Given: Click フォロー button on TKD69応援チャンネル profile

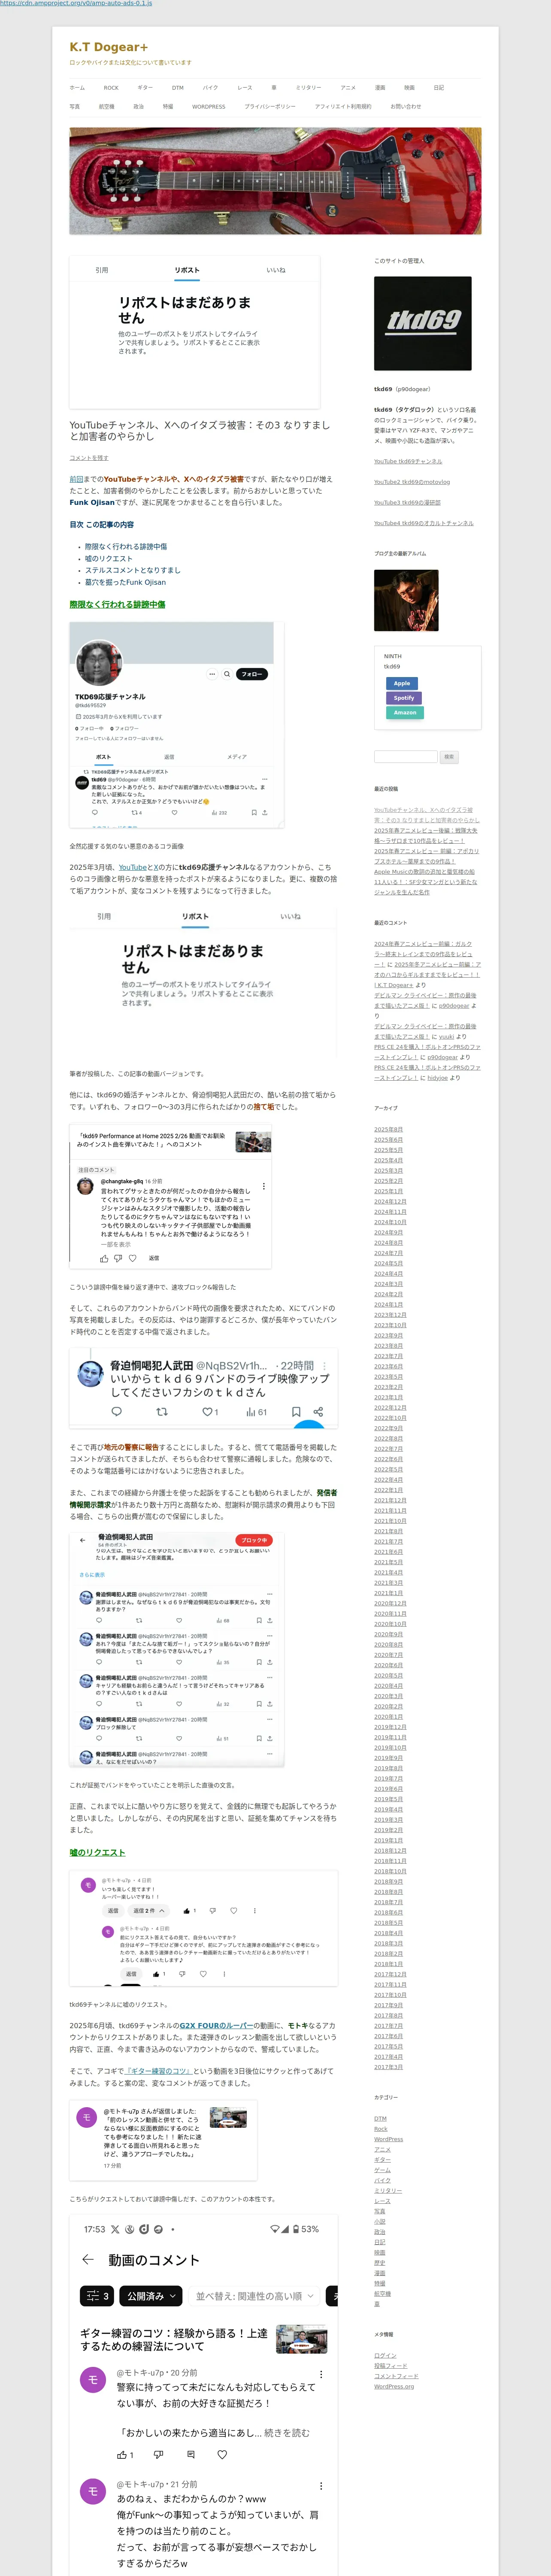Looking at the screenshot, I should [x=252, y=674].
